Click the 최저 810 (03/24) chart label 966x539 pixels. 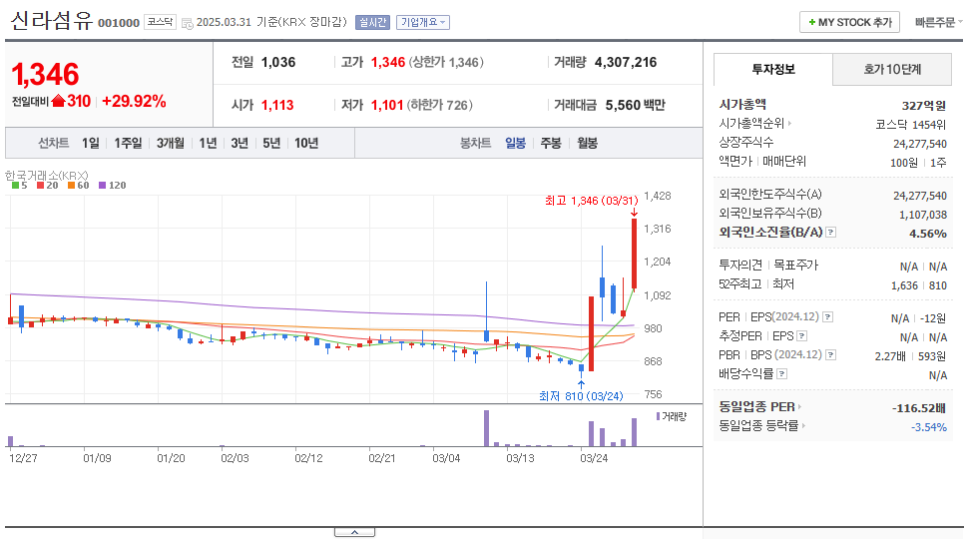click(x=581, y=396)
